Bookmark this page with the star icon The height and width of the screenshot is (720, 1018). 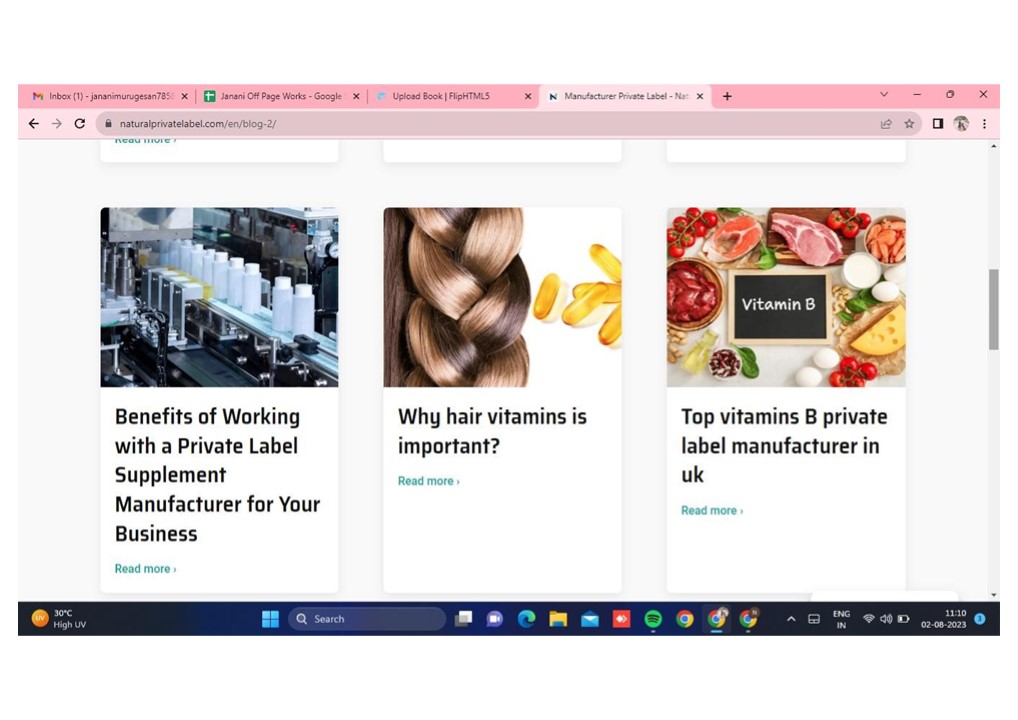click(x=909, y=123)
